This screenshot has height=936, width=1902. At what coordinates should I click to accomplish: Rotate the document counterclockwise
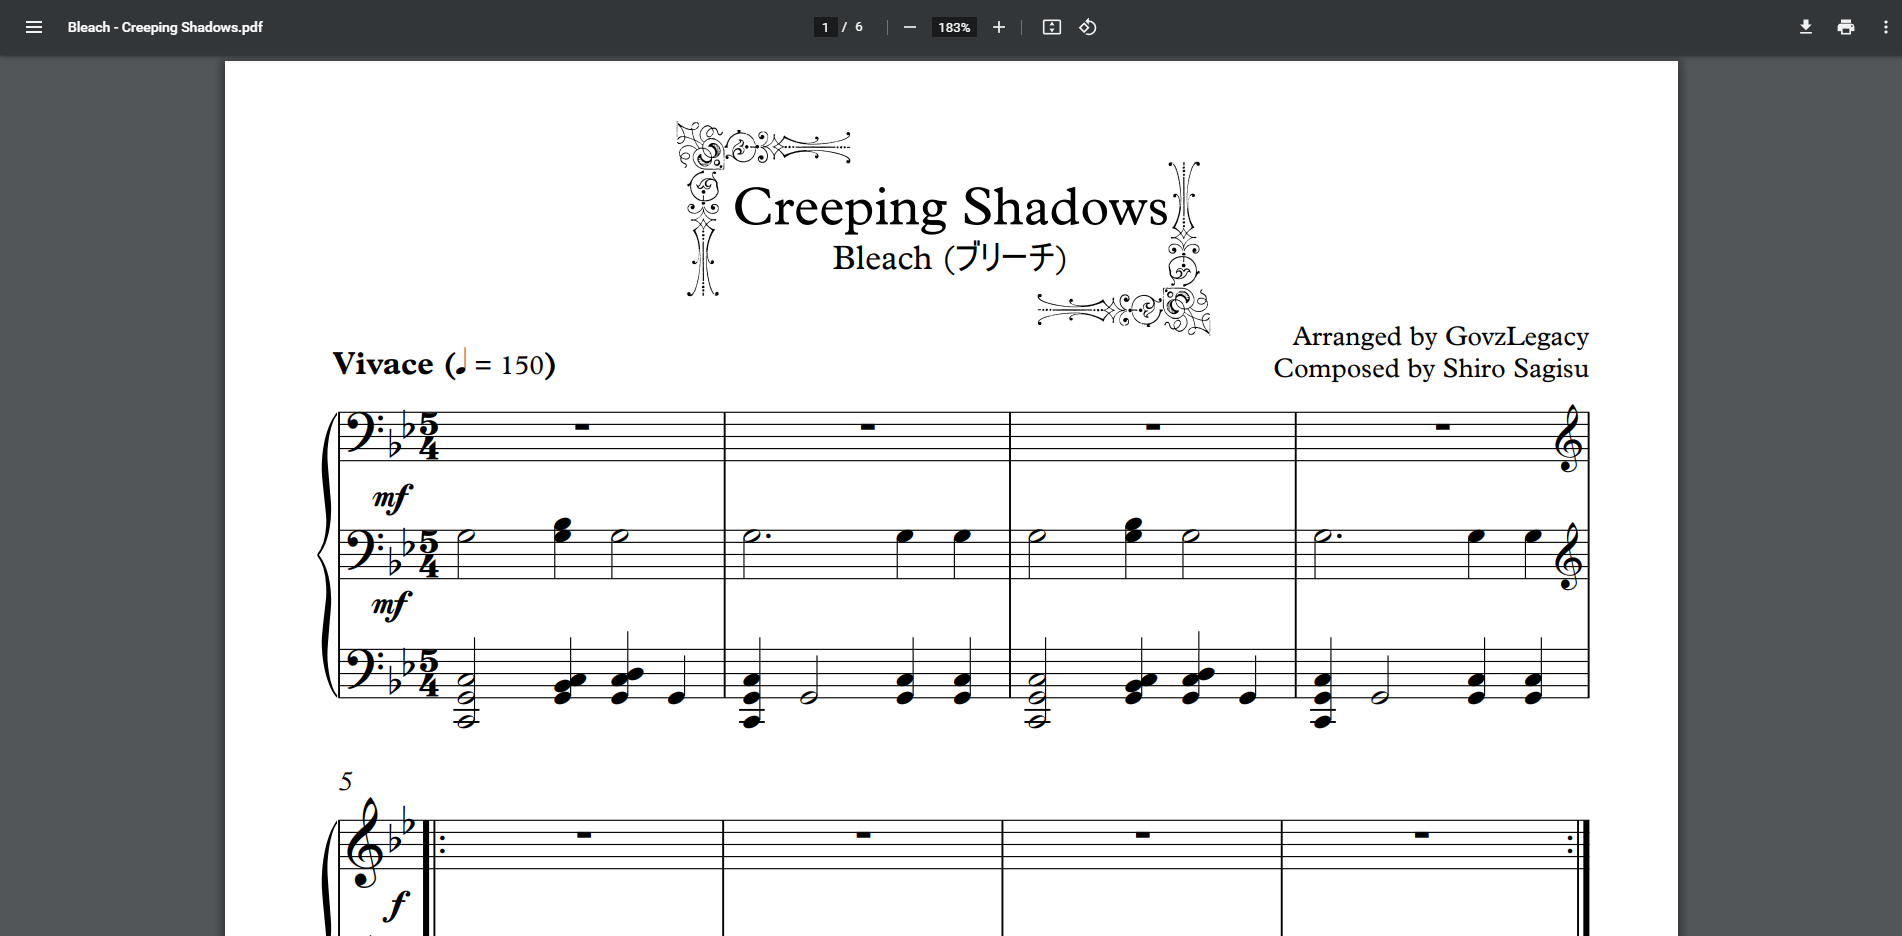pos(1088,27)
